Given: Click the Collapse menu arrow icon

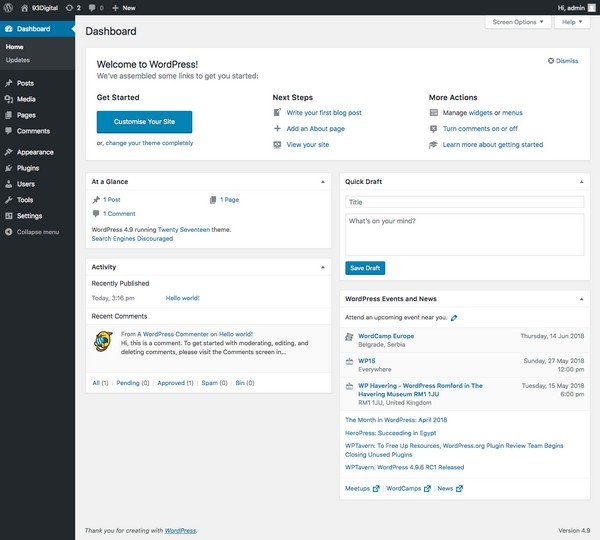Looking at the screenshot, I should point(8,232).
